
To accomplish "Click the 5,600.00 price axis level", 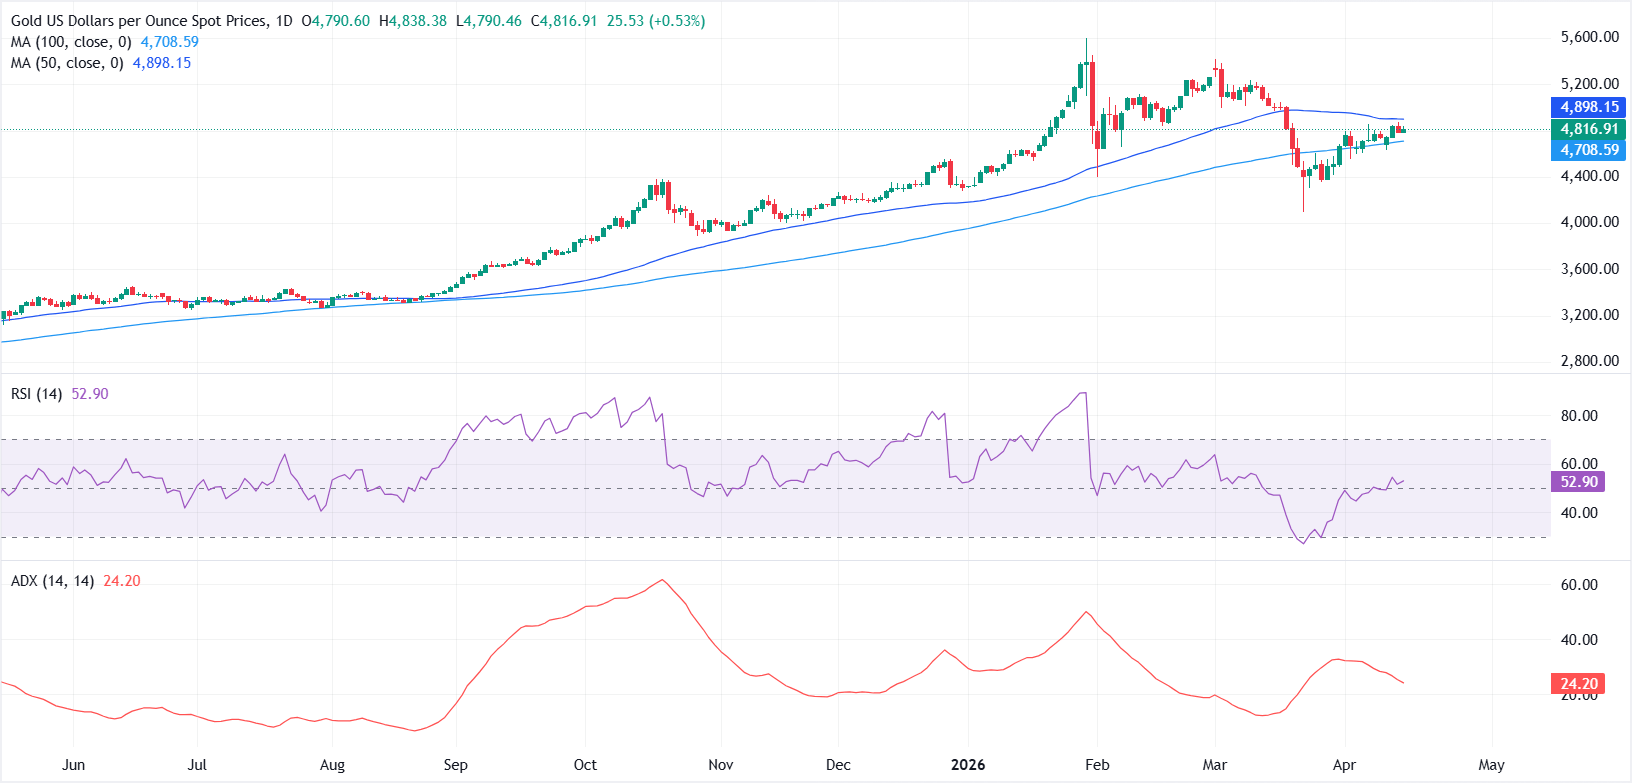I will 1589,37.
